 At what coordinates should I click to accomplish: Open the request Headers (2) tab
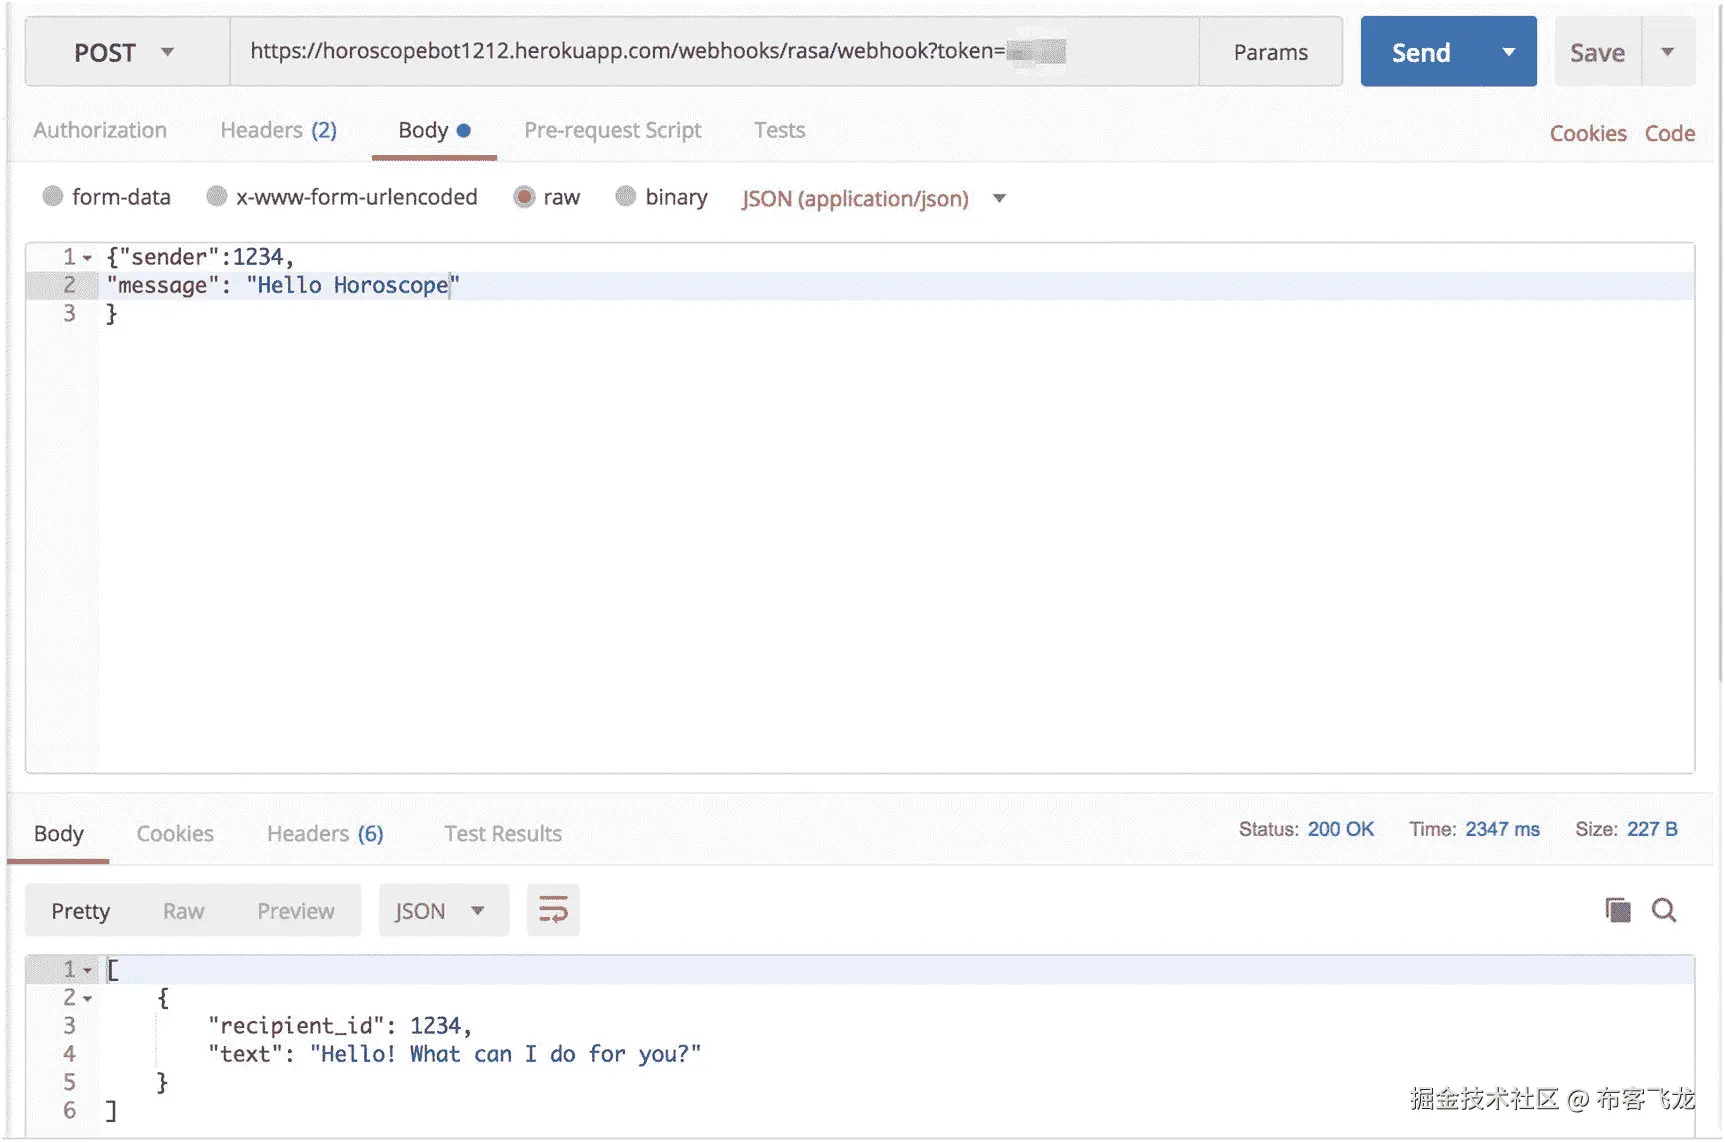click(278, 130)
